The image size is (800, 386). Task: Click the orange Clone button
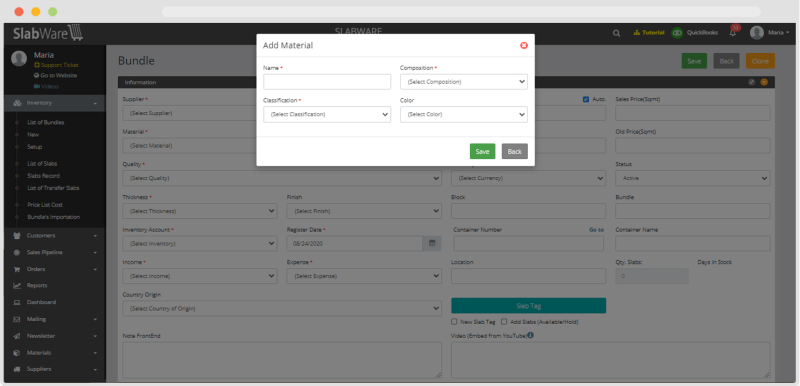(x=760, y=61)
